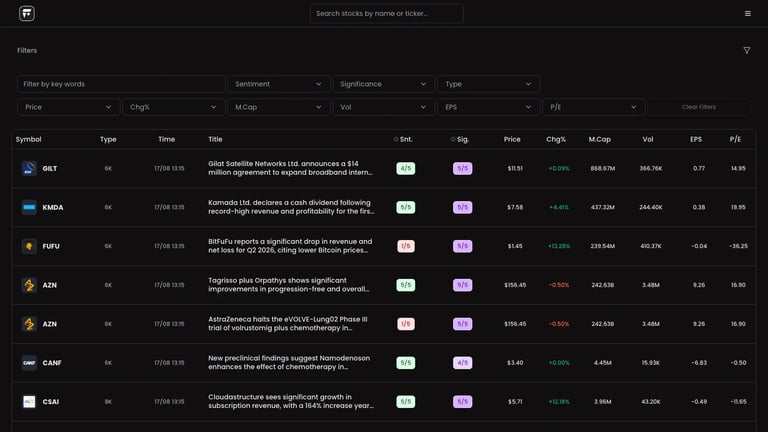Click the AZN logo in the Tagrisso row
768x432 pixels.
(x=29, y=285)
